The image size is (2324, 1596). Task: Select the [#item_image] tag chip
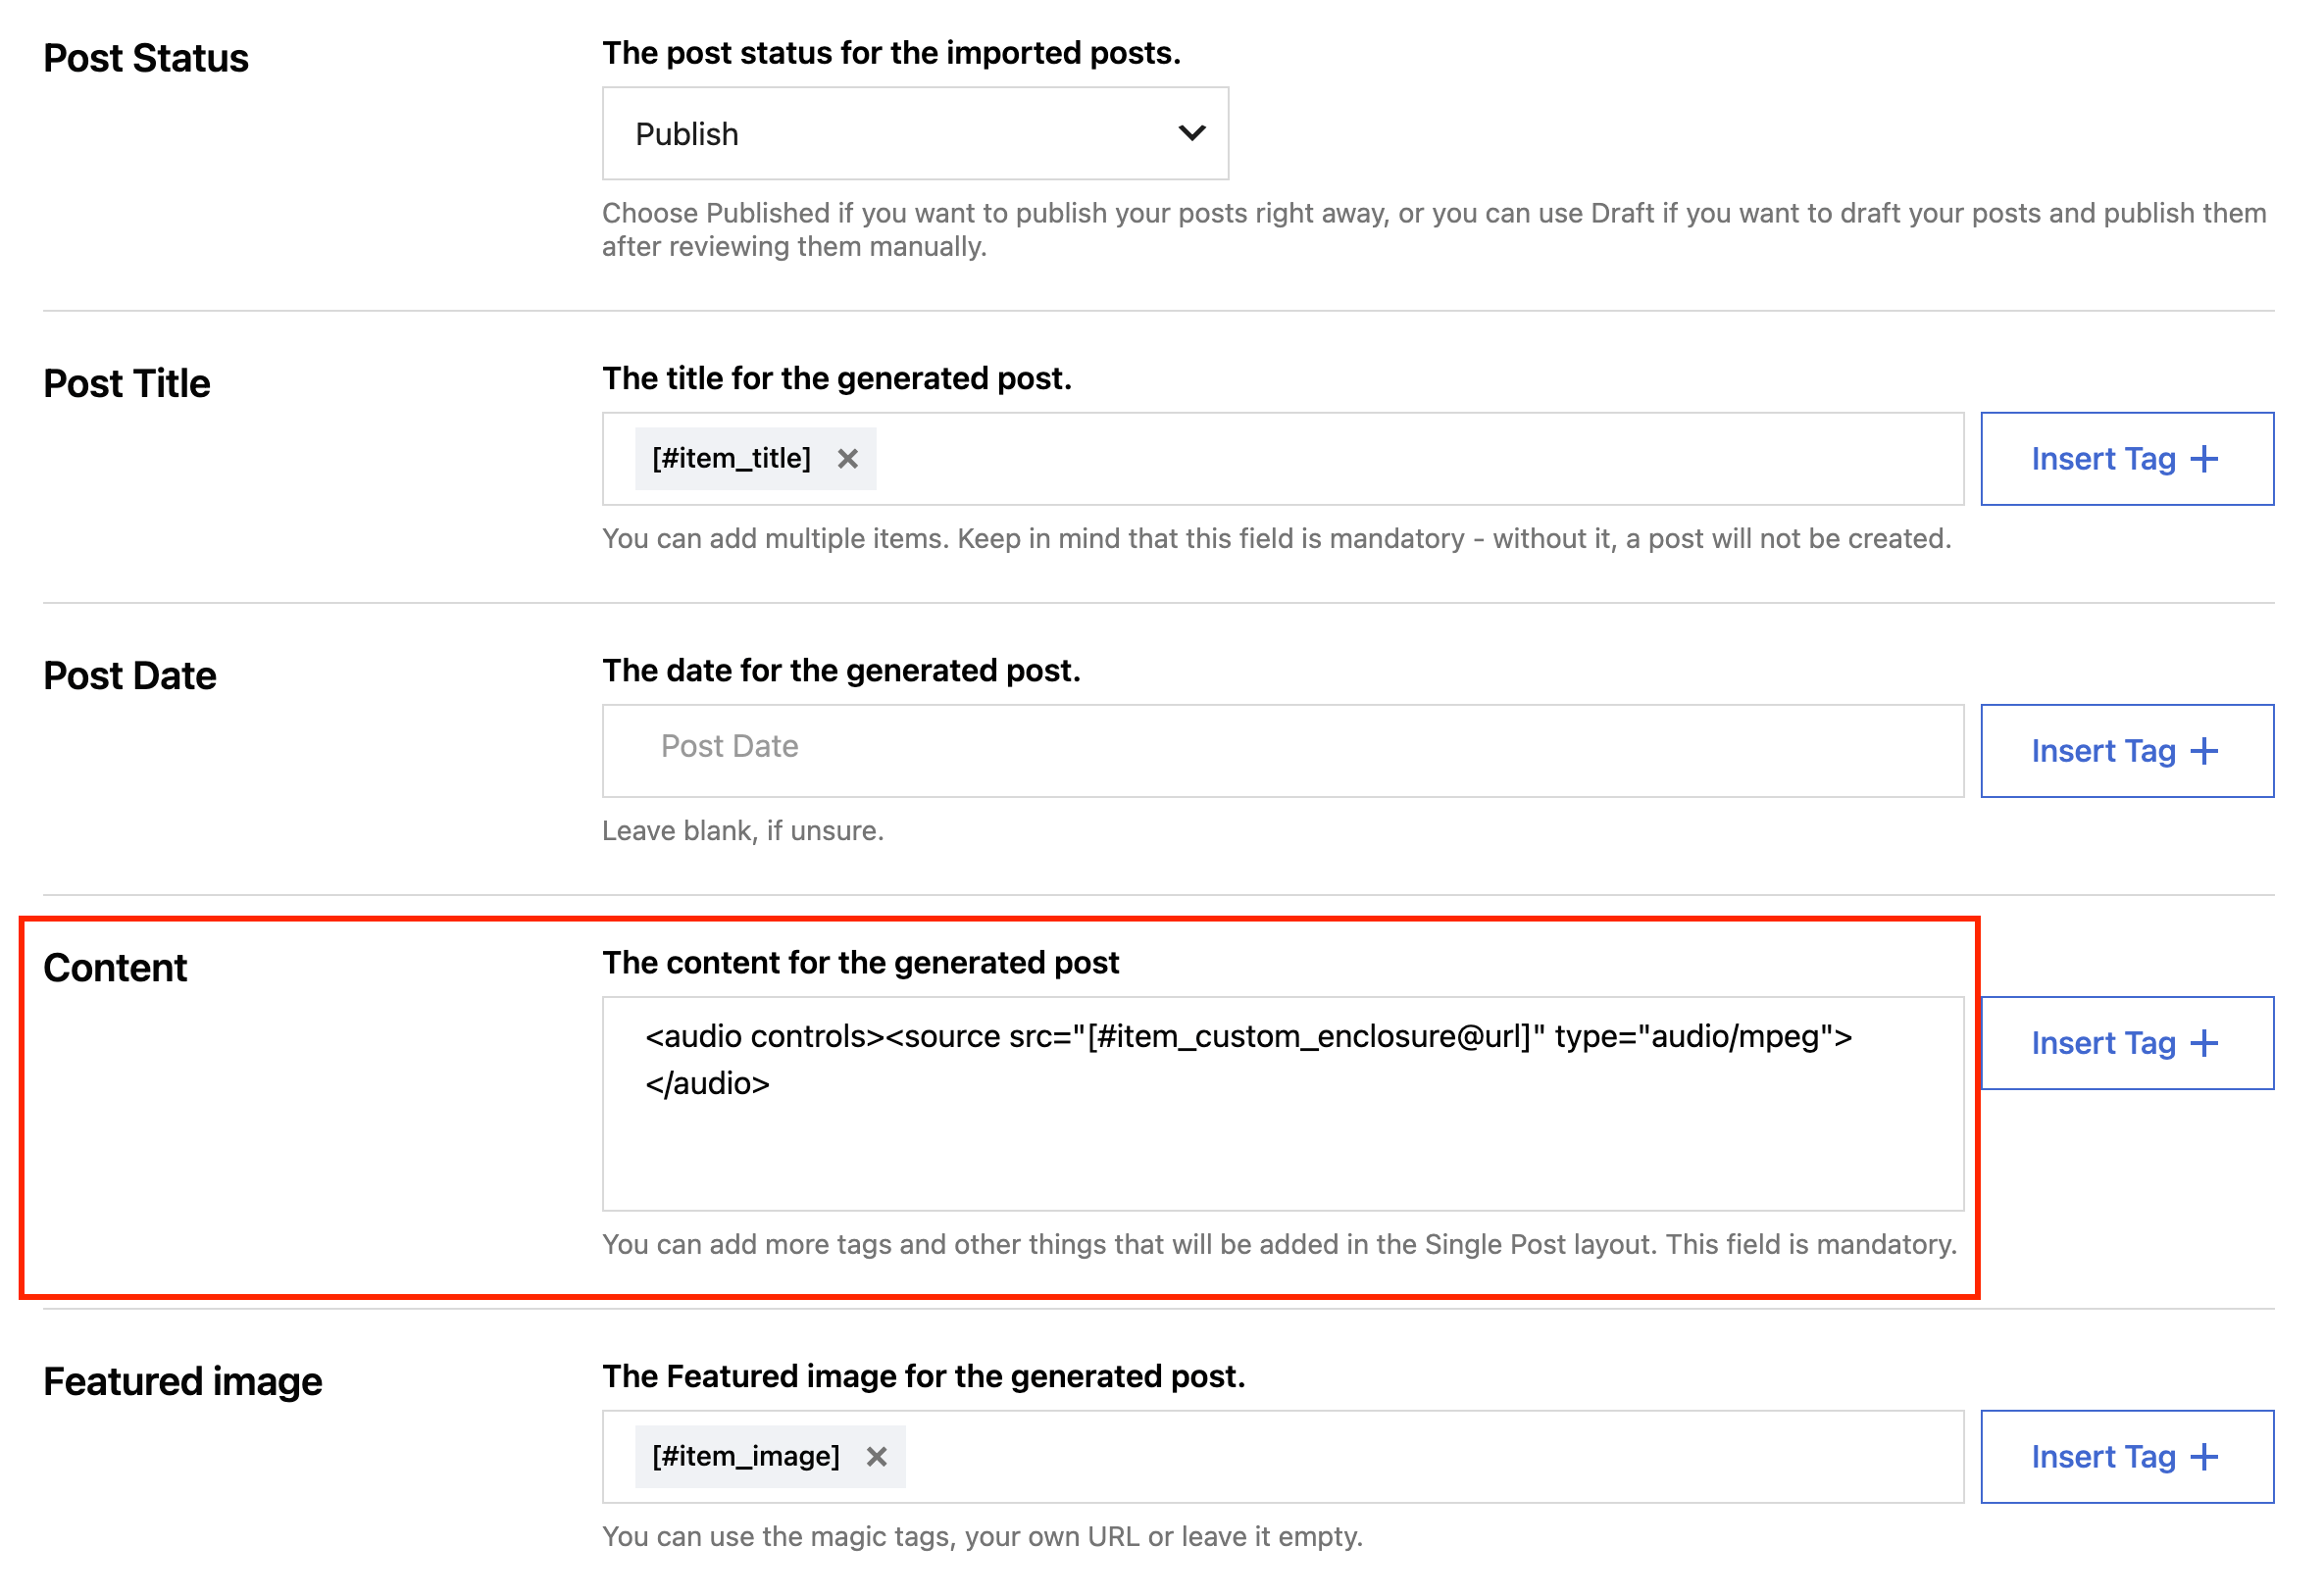click(745, 1457)
